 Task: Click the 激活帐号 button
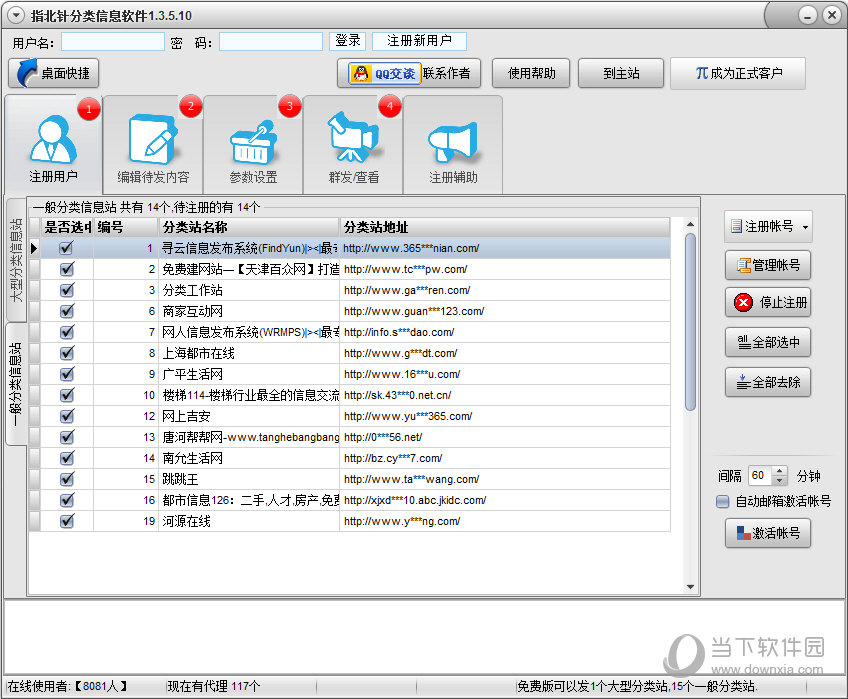tap(768, 533)
